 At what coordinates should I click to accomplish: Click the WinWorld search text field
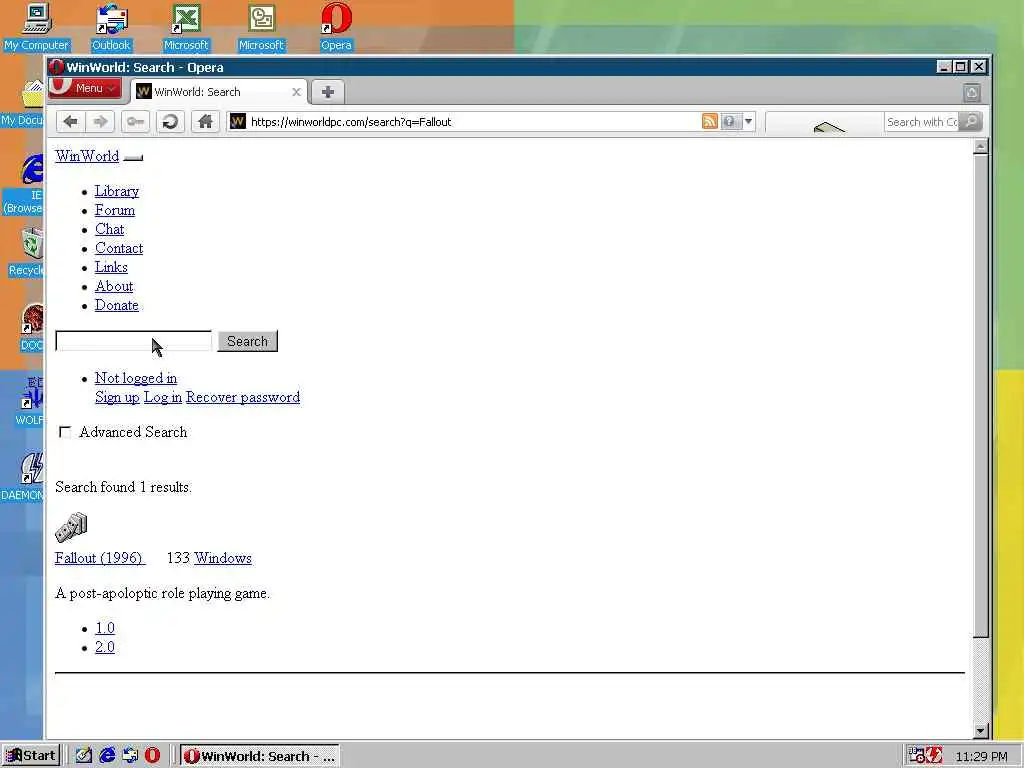tap(134, 341)
